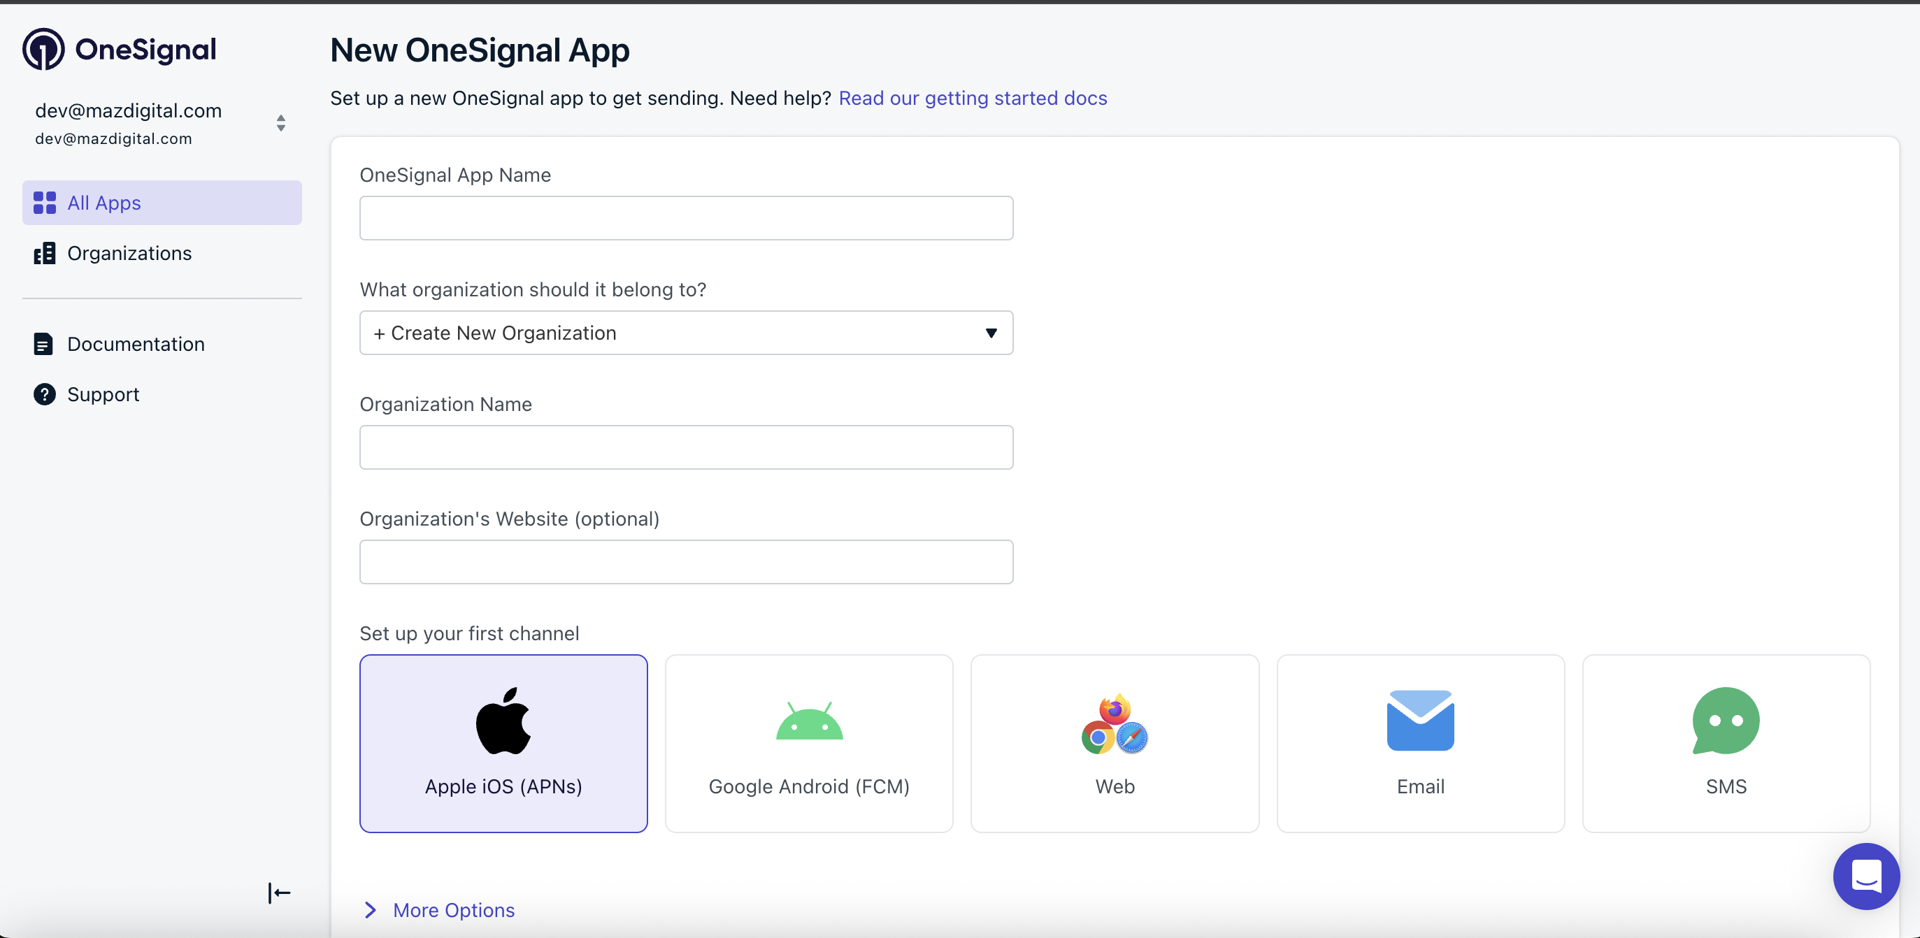Navigate to Organizations
Viewport: 1920px width, 938px height.
[x=130, y=253]
